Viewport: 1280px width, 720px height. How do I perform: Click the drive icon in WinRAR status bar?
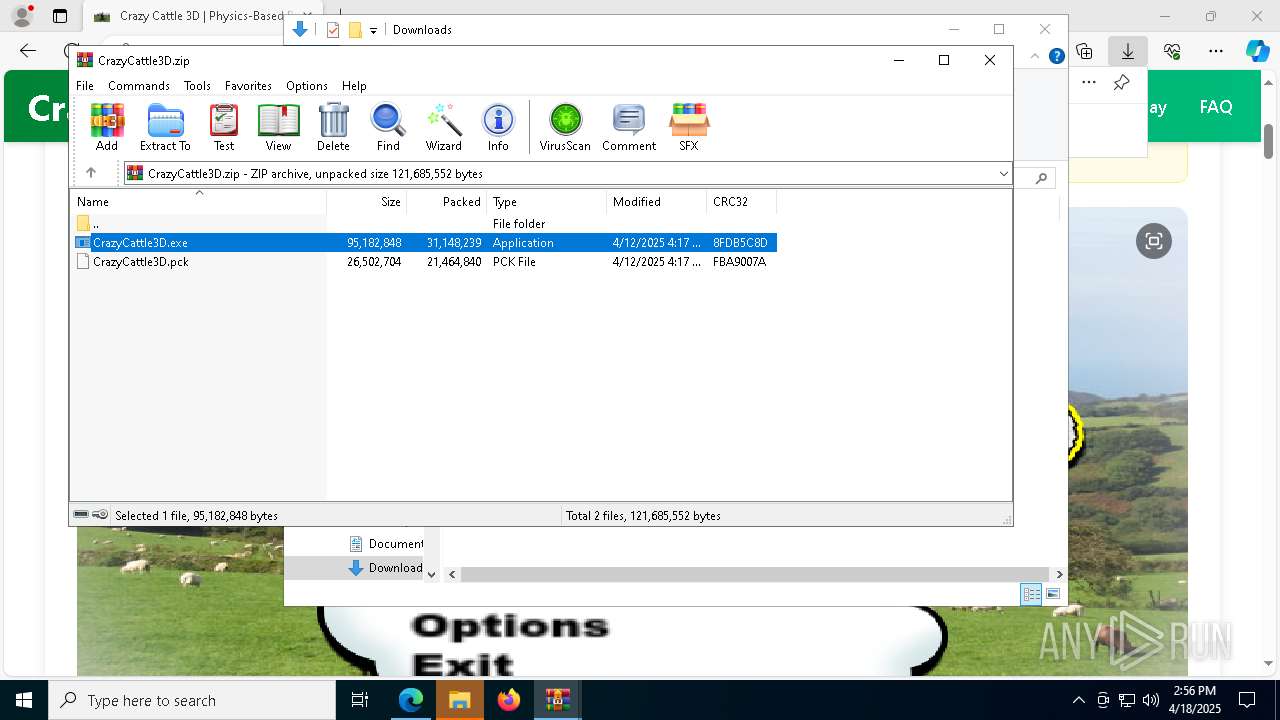[x=81, y=515]
